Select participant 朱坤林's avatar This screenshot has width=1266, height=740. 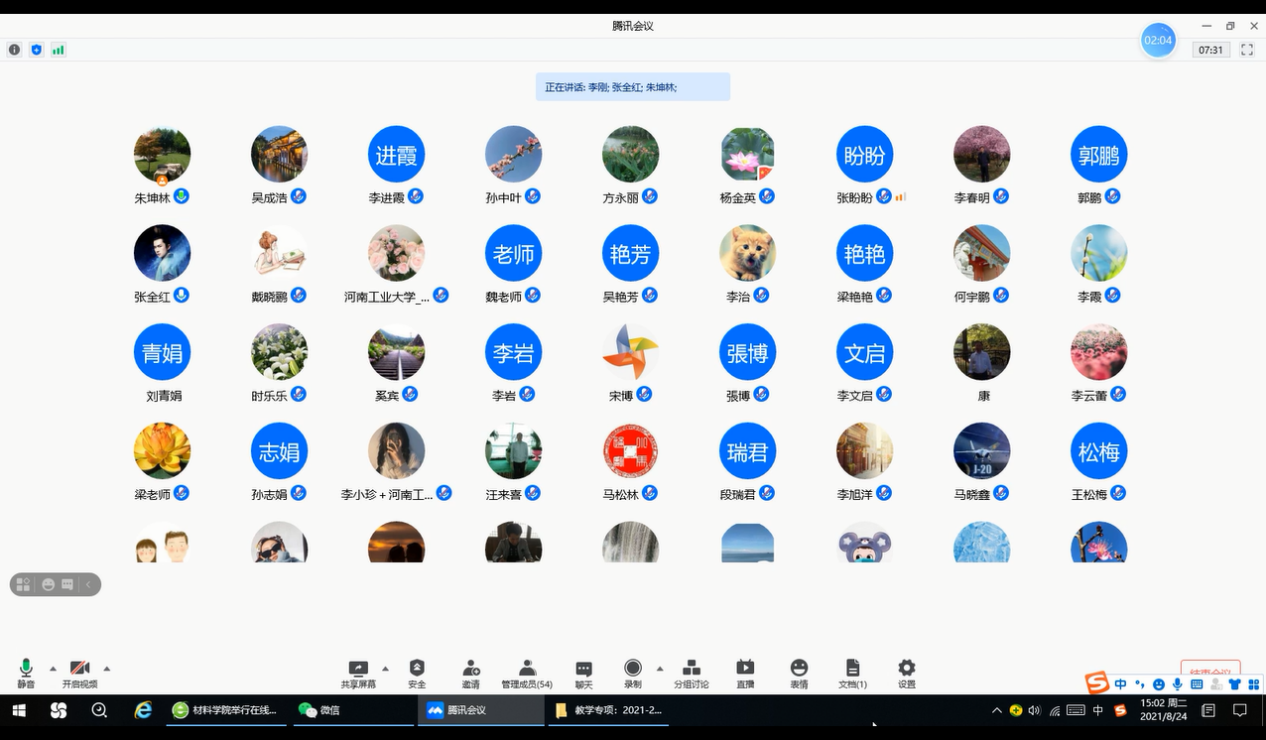(162, 154)
